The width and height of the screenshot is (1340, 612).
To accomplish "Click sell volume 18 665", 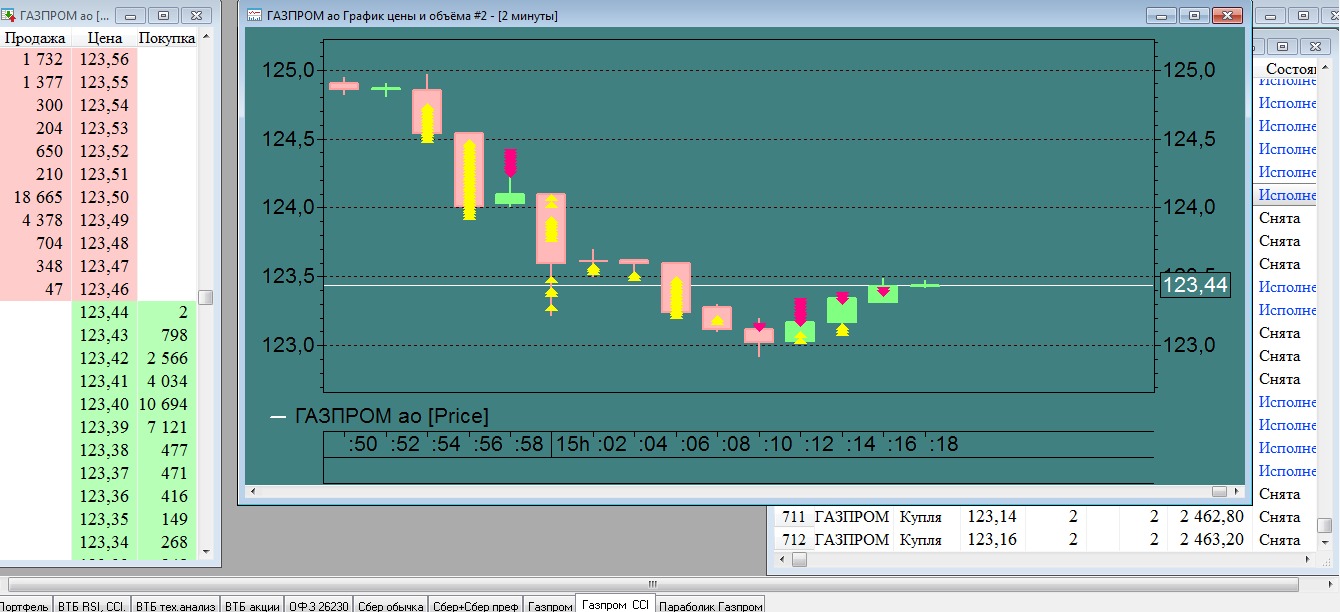I will (39, 198).
